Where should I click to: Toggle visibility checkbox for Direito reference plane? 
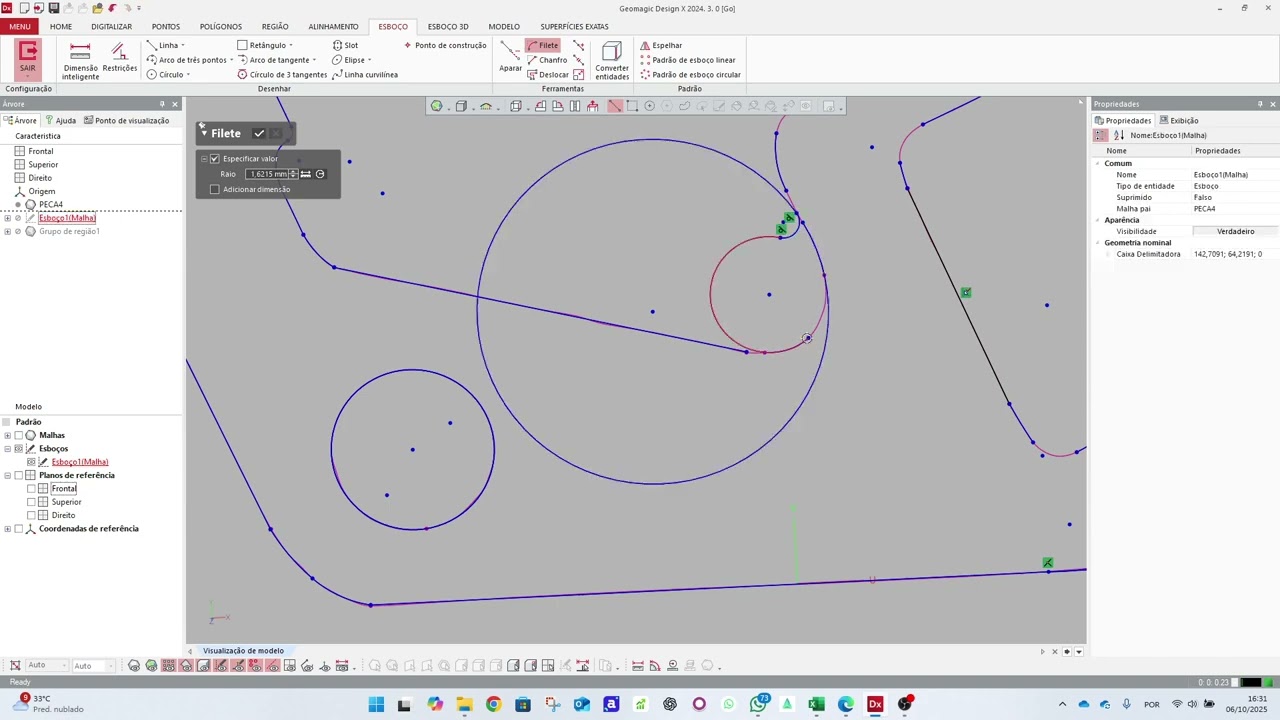pos(31,515)
